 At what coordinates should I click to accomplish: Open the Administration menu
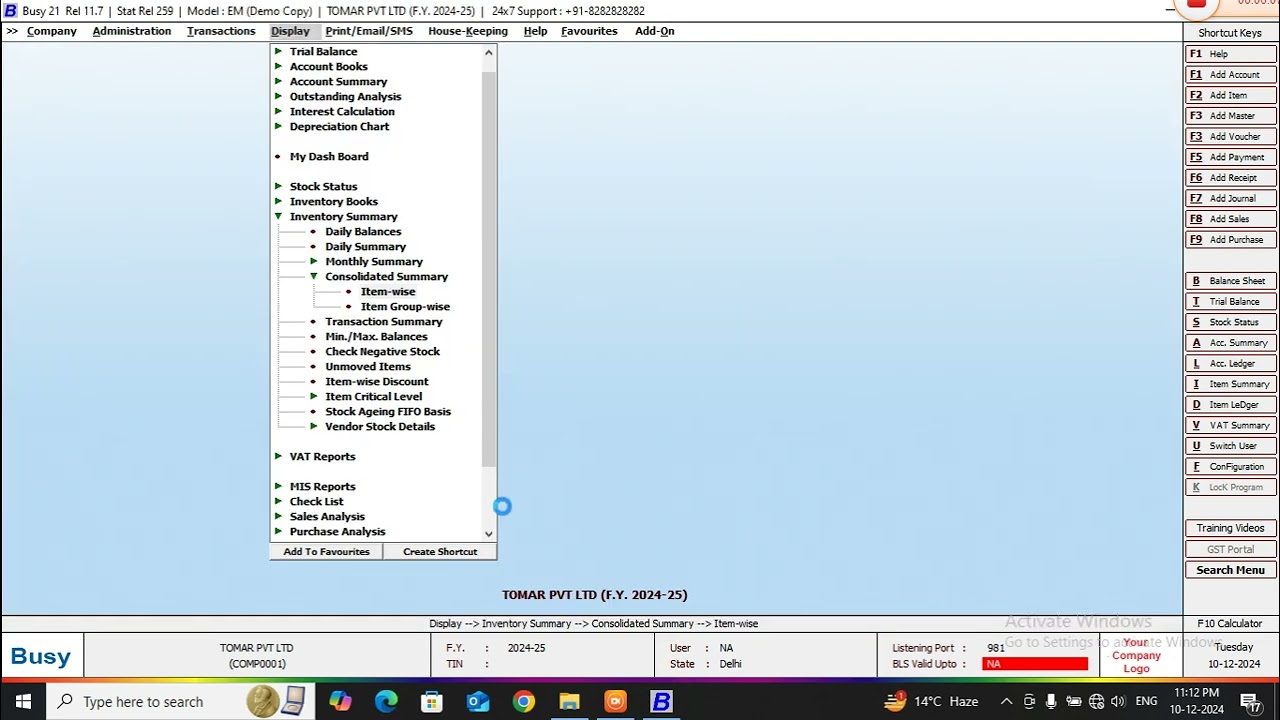pos(132,31)
